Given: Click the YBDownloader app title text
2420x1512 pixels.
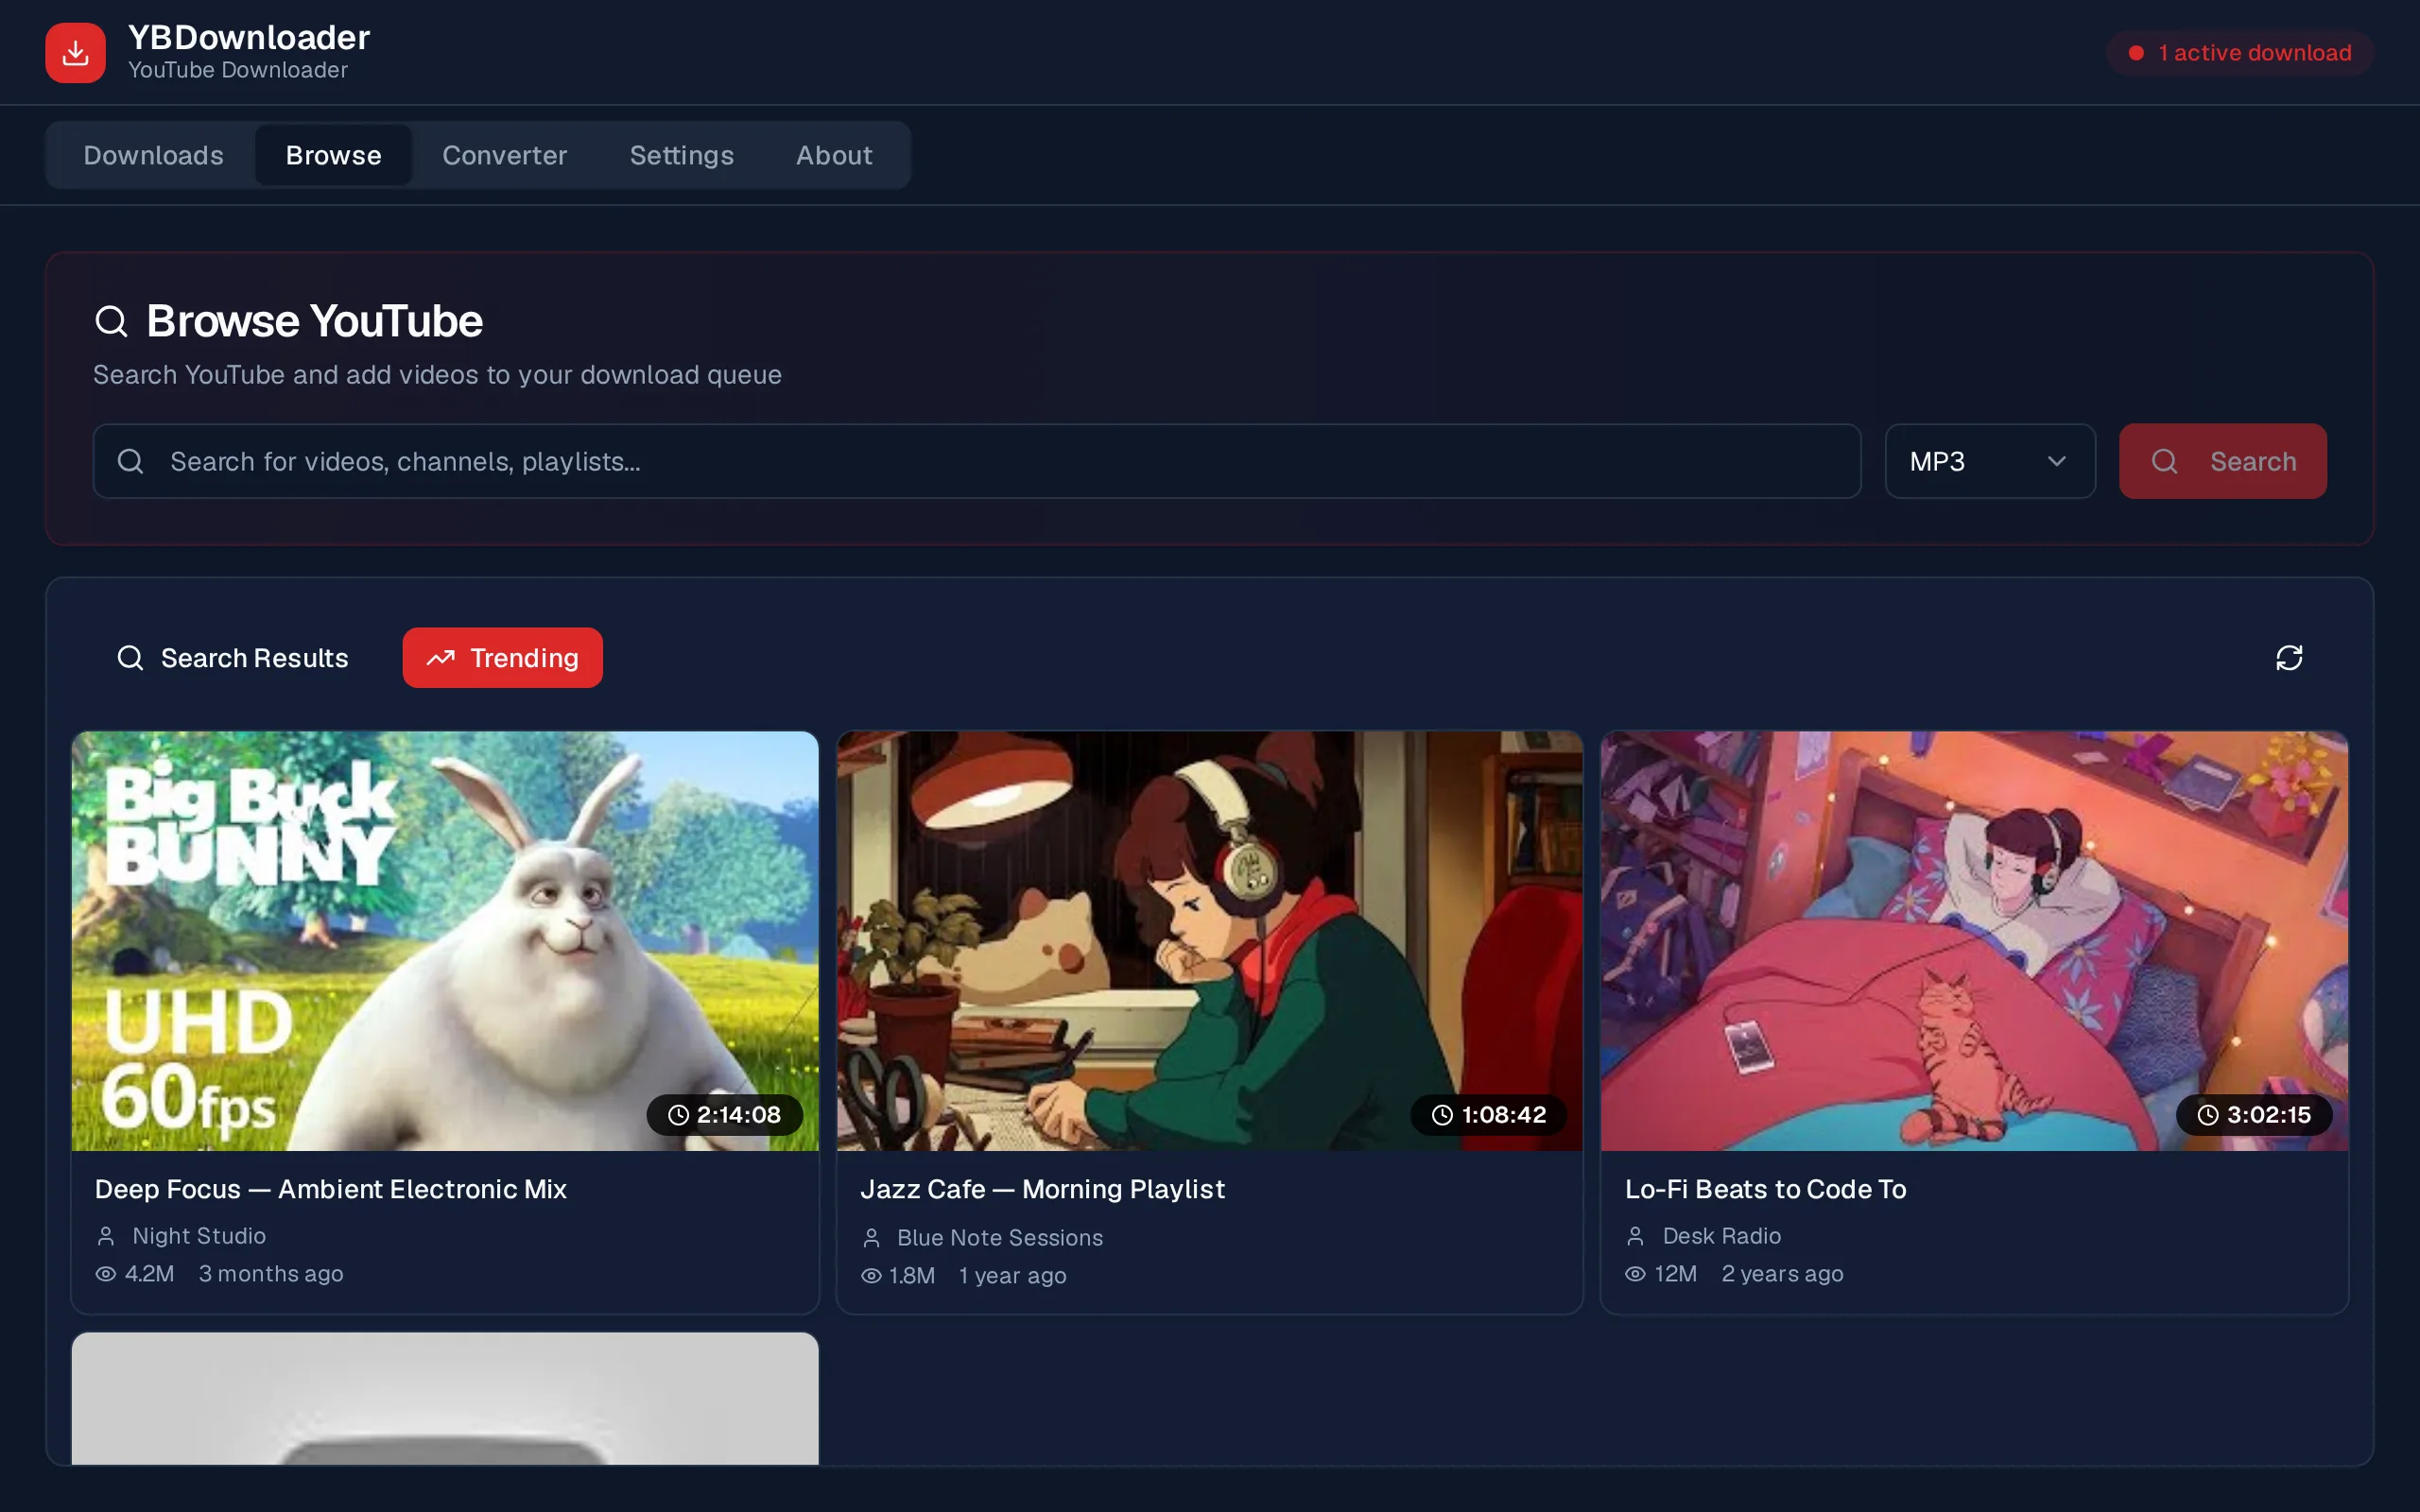Looking at the screenshot, I should [249, 38].
